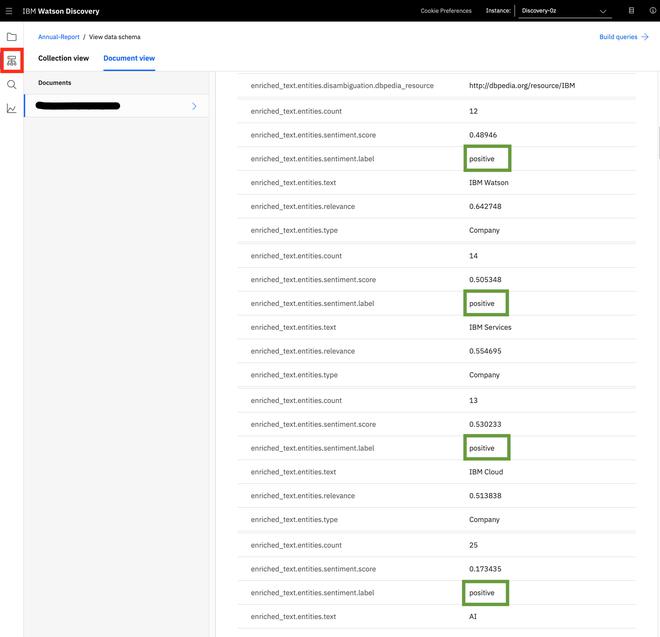Click the Build queries link

pos(623,37)
